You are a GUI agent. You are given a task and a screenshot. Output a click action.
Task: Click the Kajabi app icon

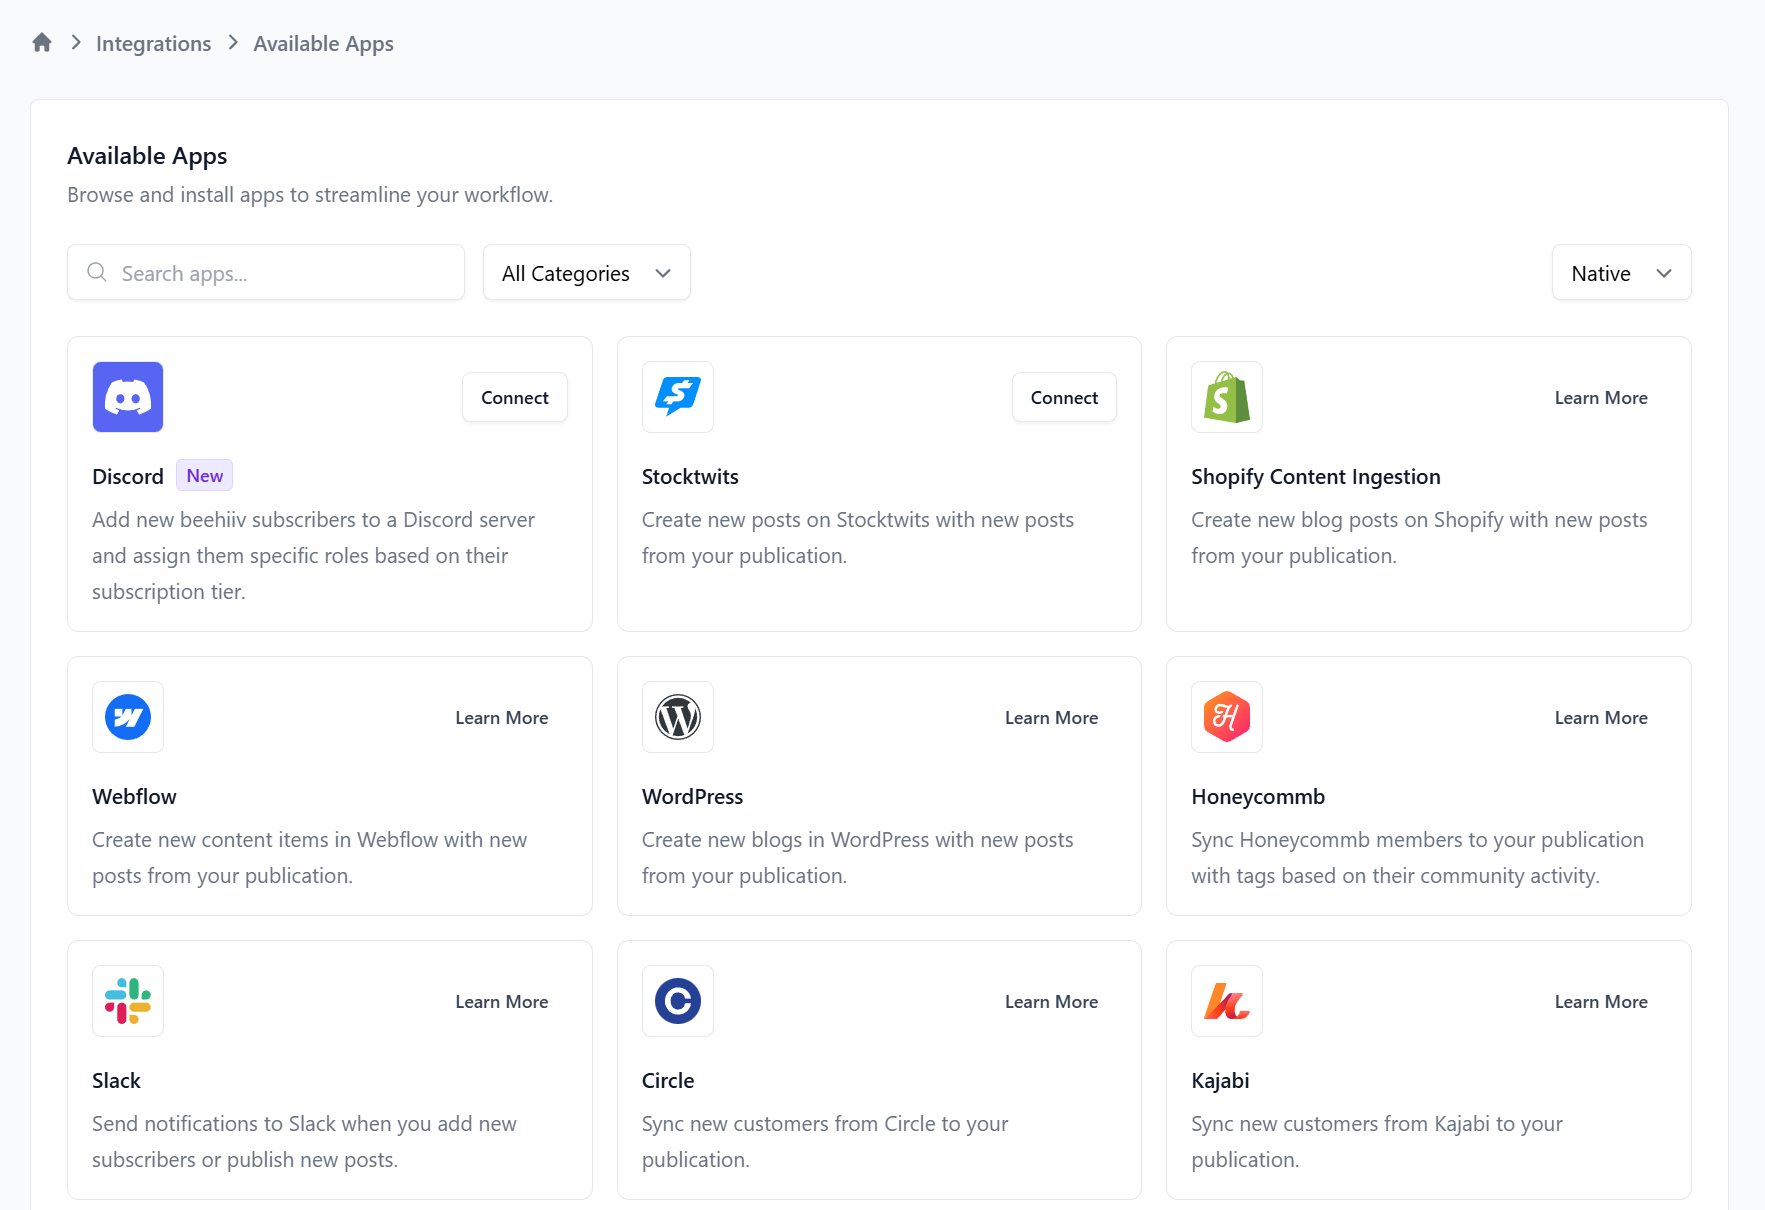pyautogui.click(x=1226, y=1001)
